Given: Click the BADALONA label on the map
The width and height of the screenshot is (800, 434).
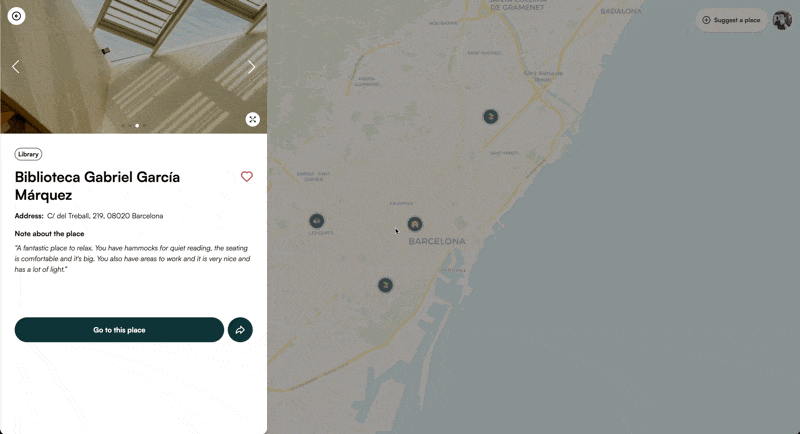Looking at the screenshot, I should (x=621, y=11).
